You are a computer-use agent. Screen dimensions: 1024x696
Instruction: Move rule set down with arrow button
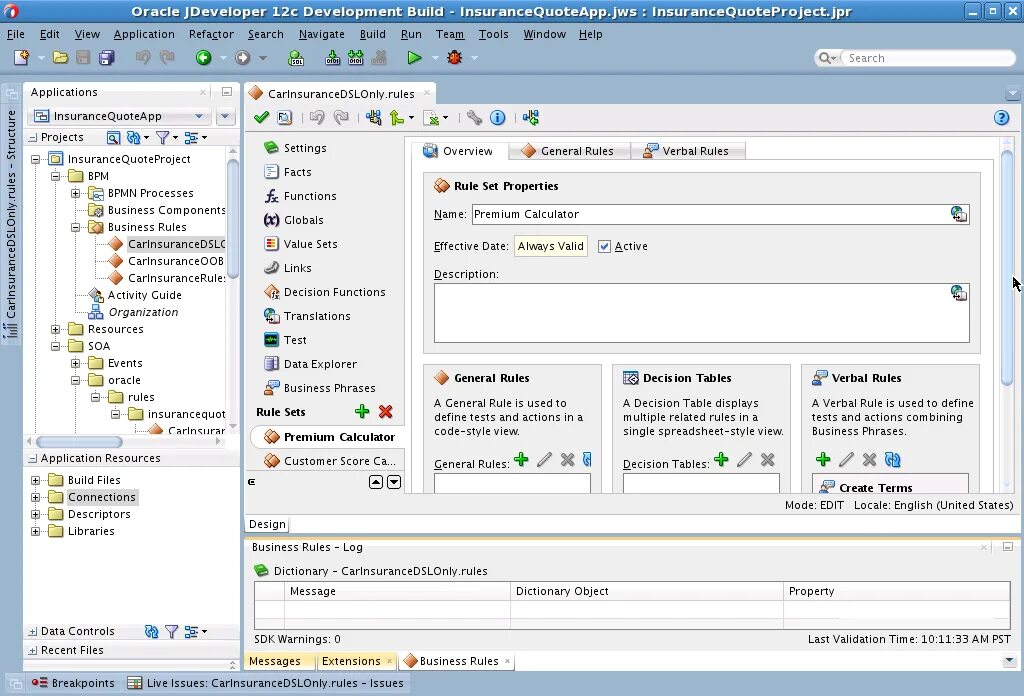coord(394,482)
